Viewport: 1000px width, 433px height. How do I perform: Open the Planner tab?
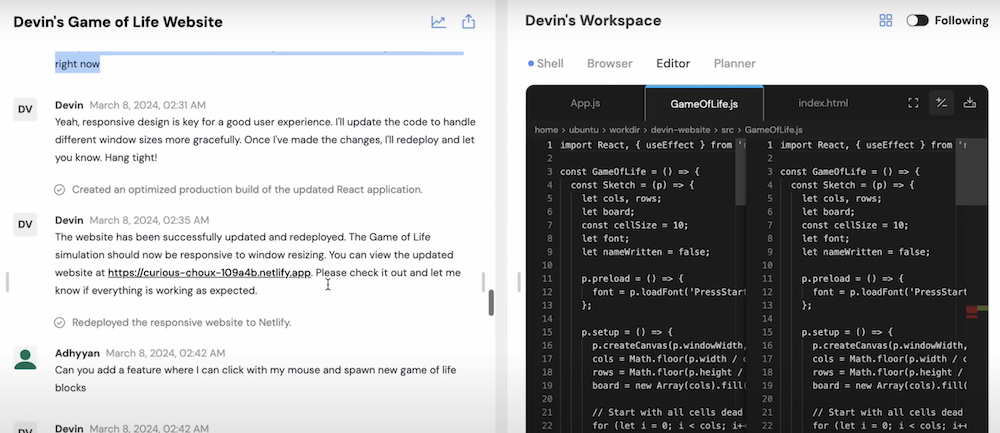(734, 63)
